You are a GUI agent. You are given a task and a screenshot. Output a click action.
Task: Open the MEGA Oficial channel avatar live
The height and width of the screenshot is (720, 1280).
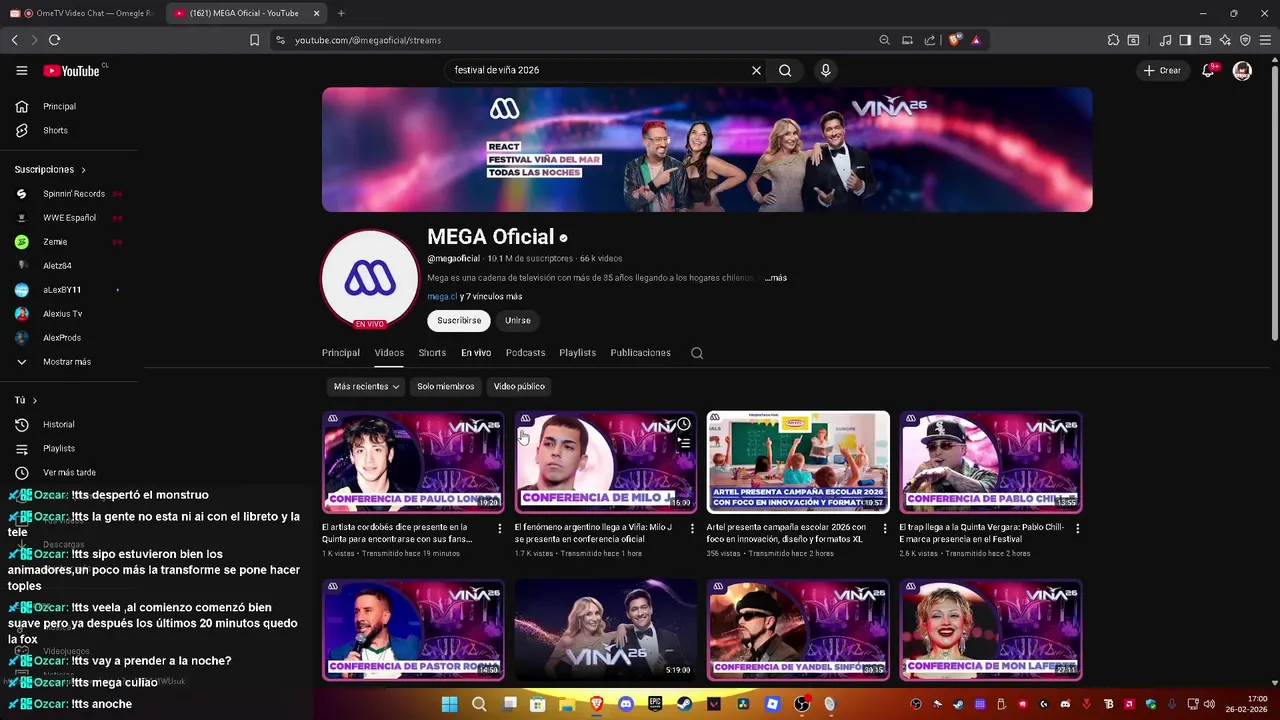pyautogui.click(x=370, y=280)
